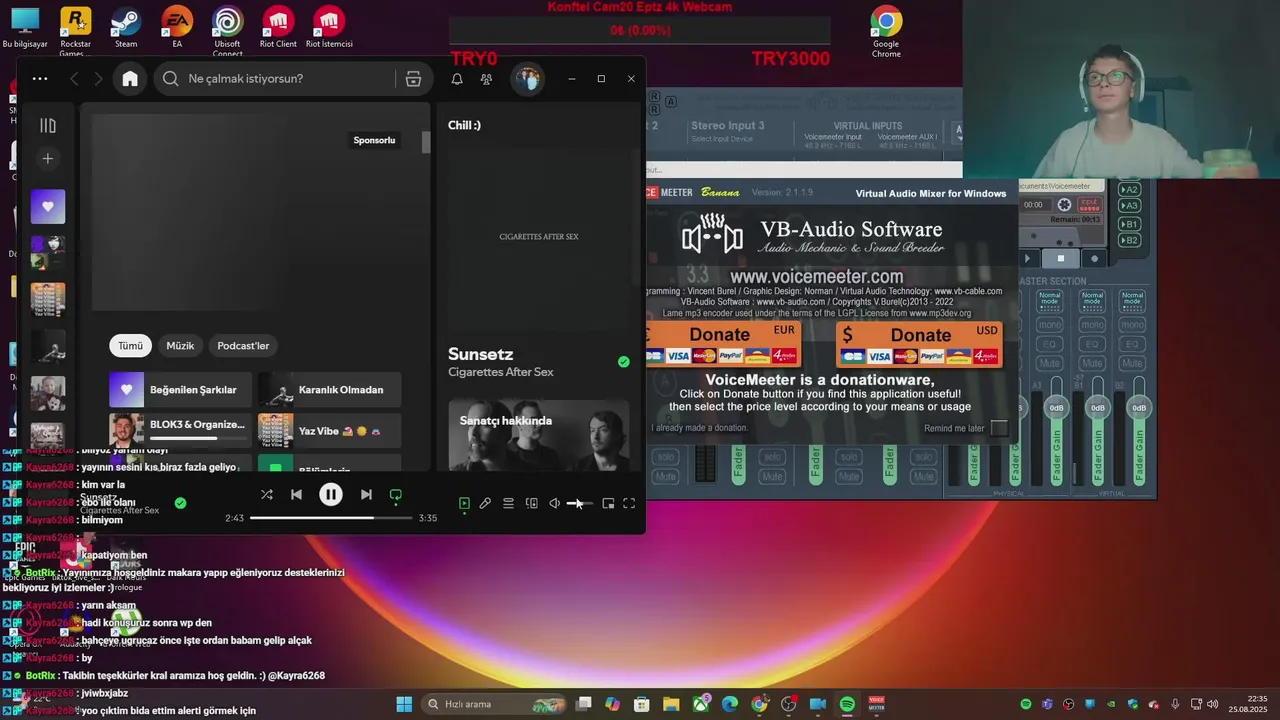
Task: Open Liked Songs heart tile in sidebar
Action: tap(48, 207)
